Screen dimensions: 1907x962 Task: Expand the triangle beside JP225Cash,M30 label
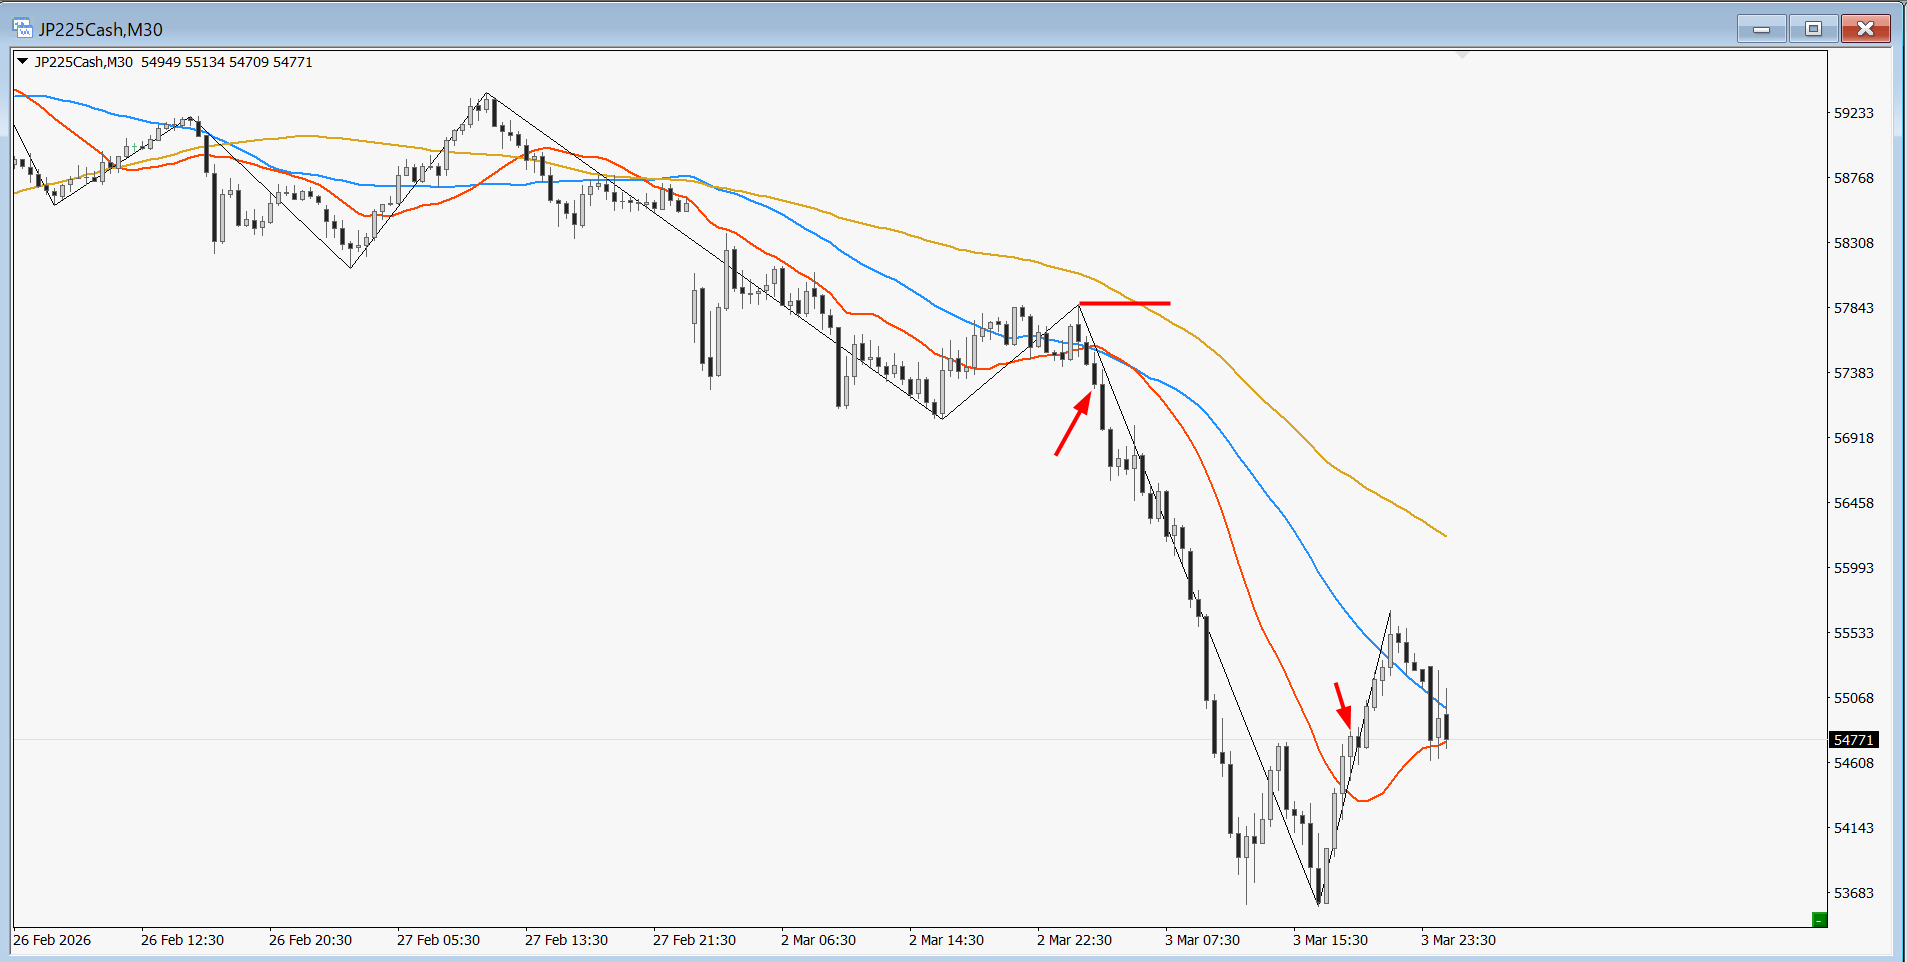point(22,62)
